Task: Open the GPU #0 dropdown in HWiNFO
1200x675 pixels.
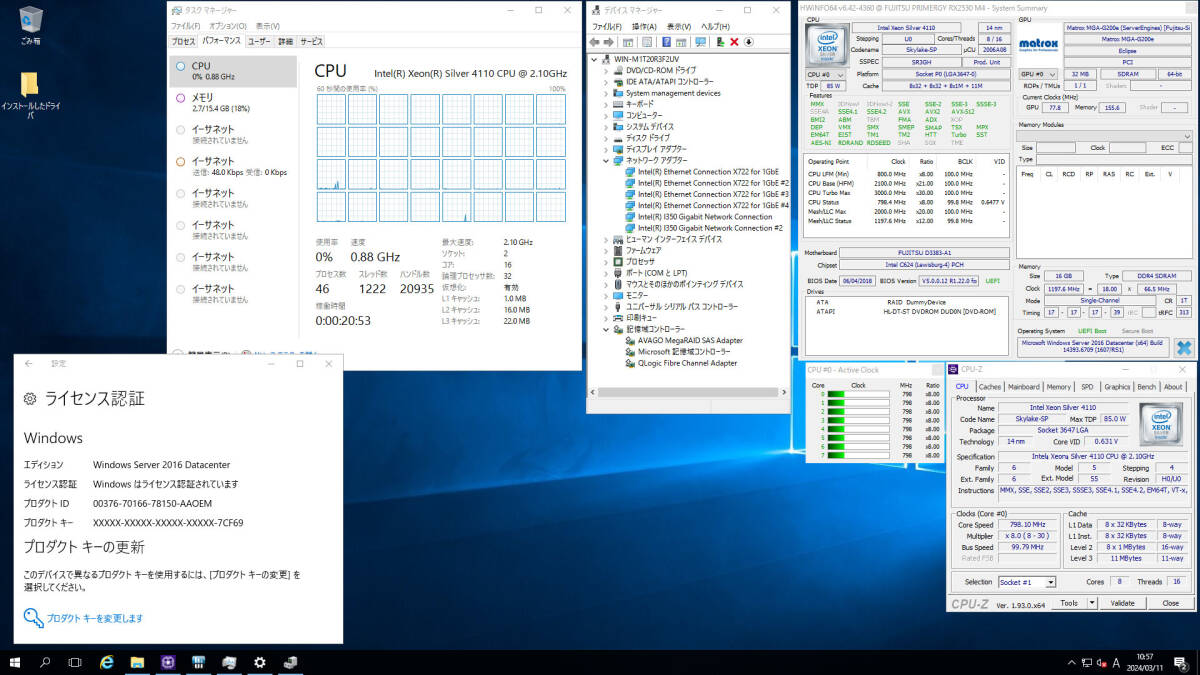Action: 1037,74
